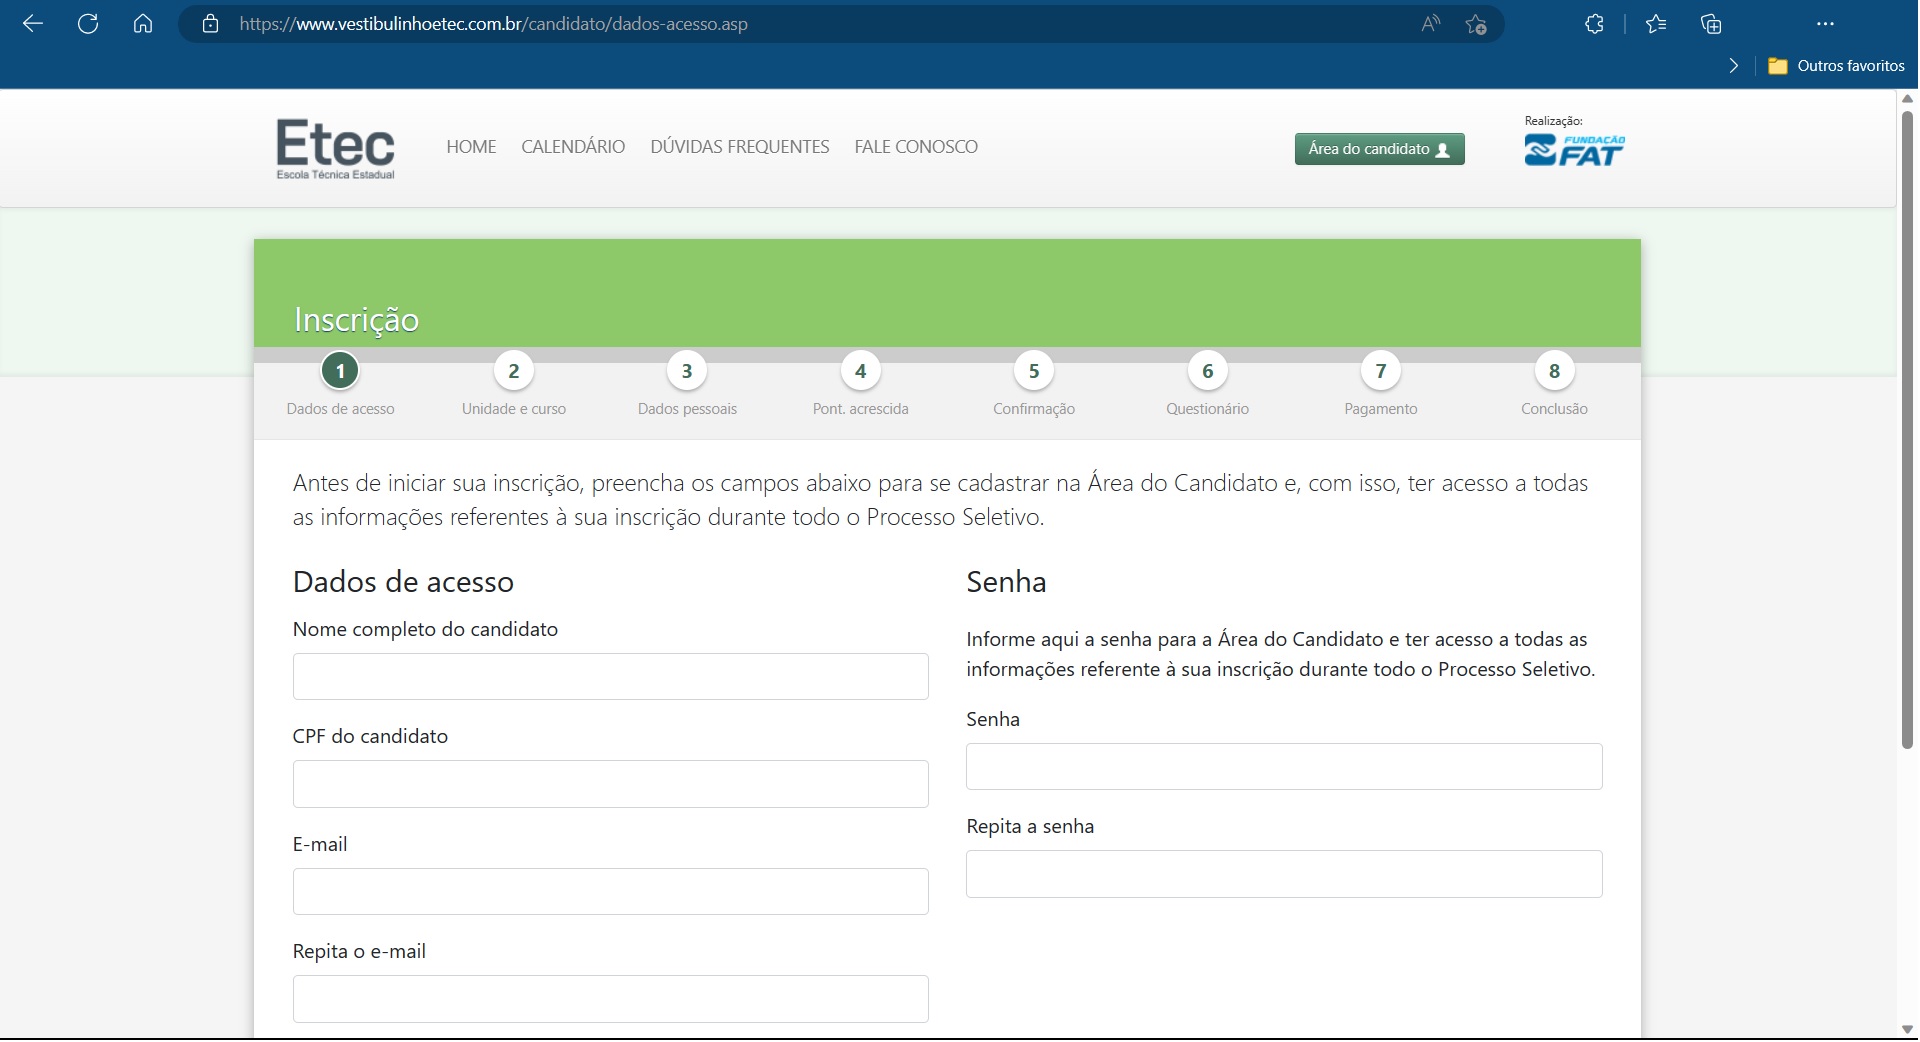Click the Etec logo
This screenshot has height=1042, width=1920.
336,149
